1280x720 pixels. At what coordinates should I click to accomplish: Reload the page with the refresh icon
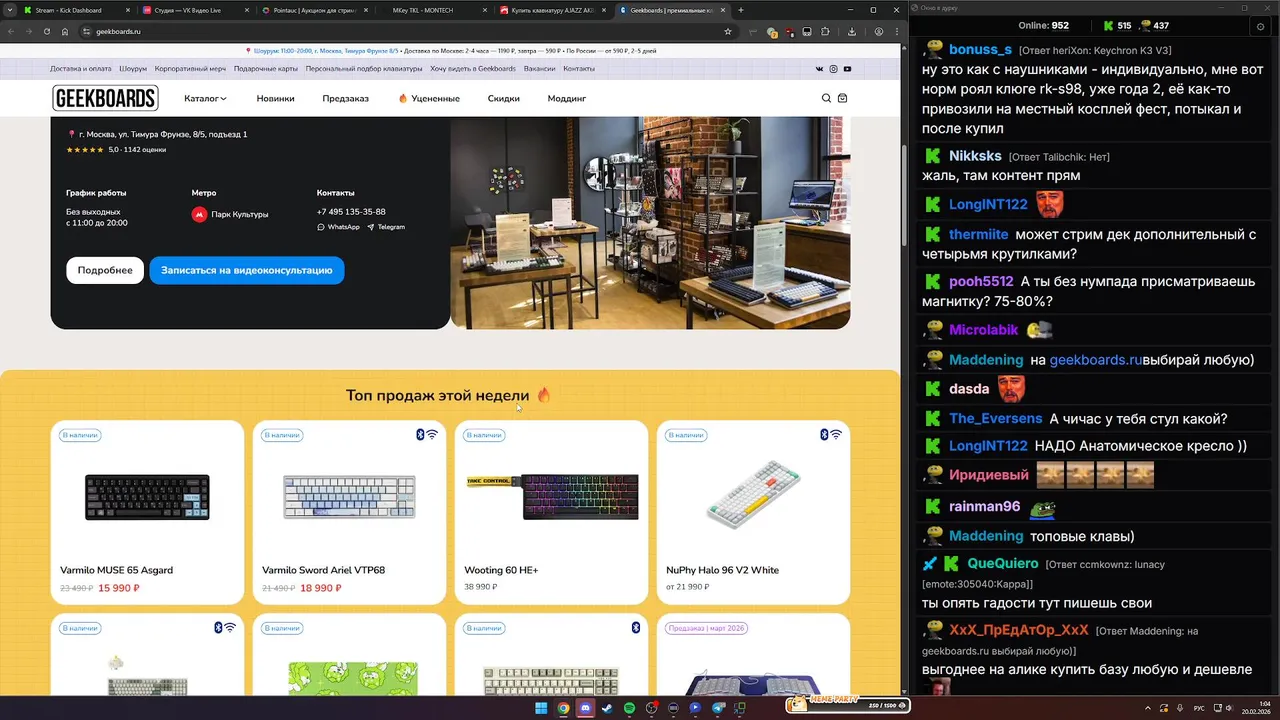[47, 31]
